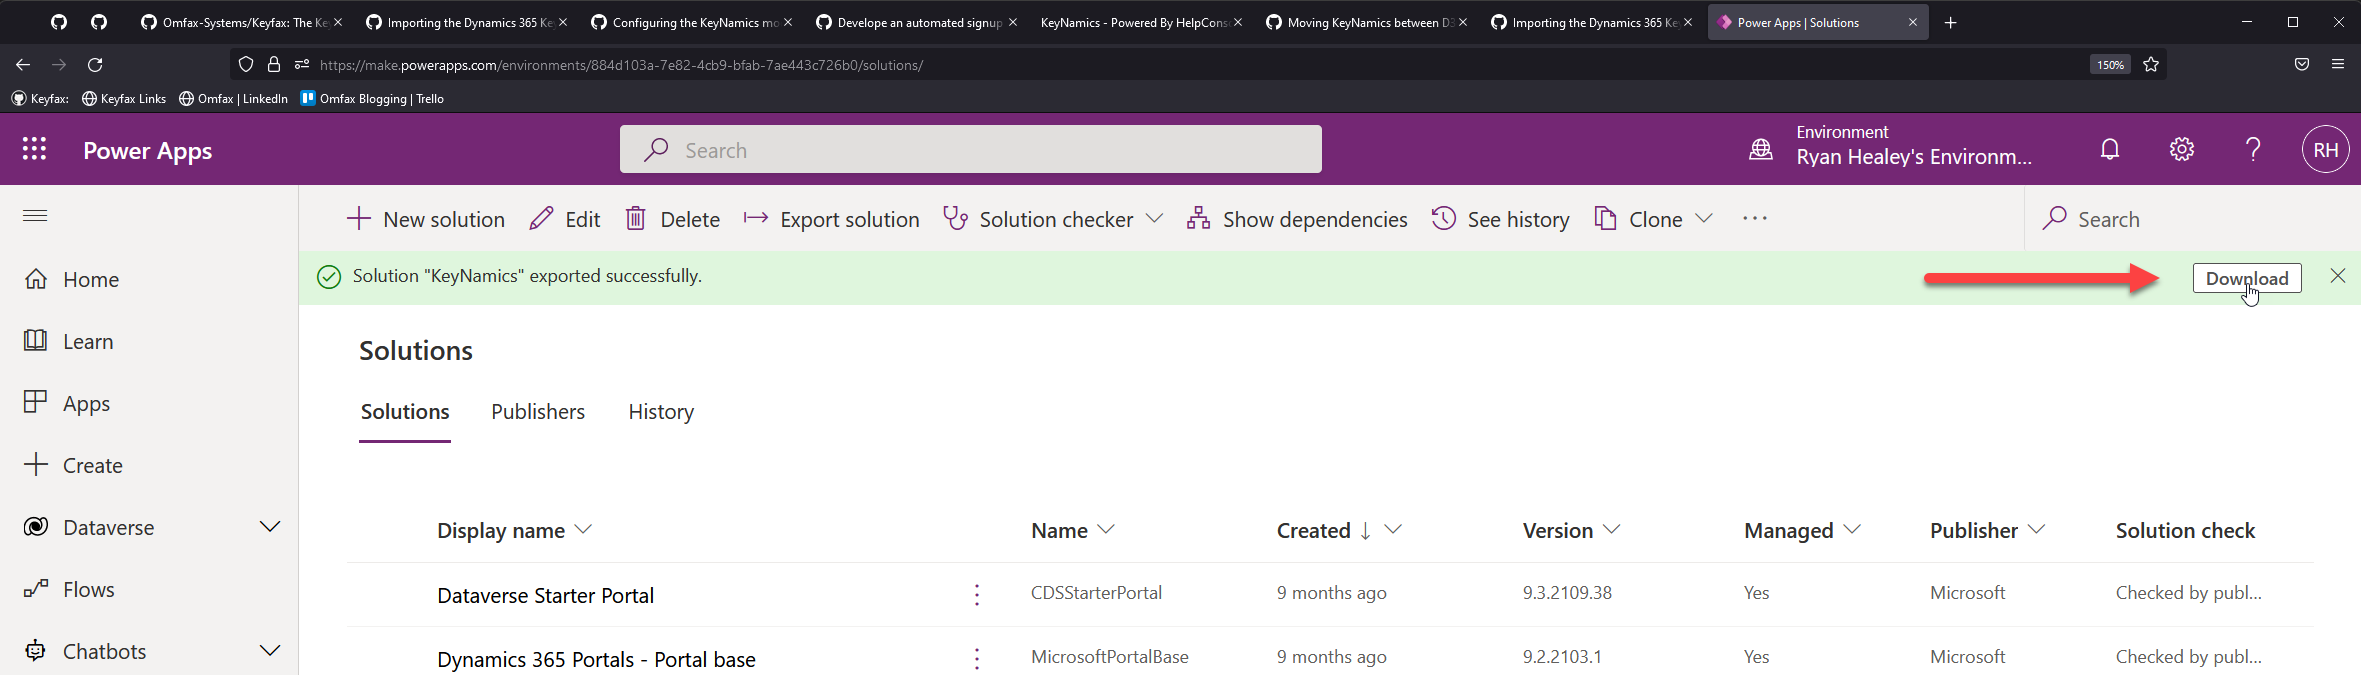This screenshot has height=675, width=2361.
Task: Open the more commands ellipsis
Action: 1755,219
